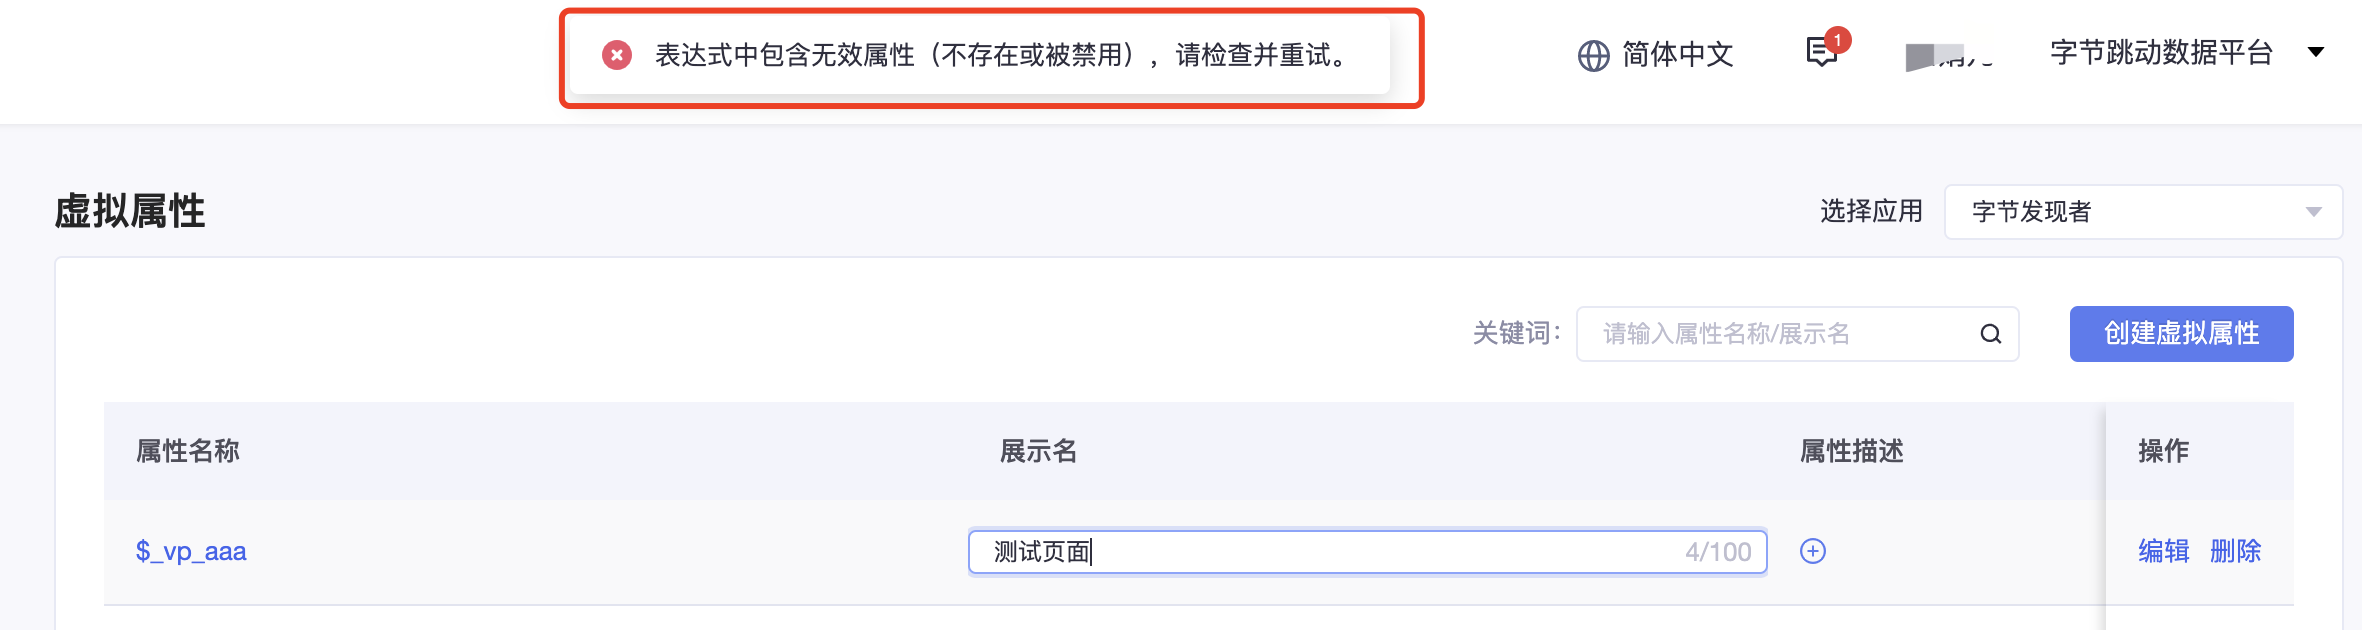Image resolution: width=2362 pixels, height=630 pixels.
Task: Click the globe language icon
Action: click(x=1593, y=56)
